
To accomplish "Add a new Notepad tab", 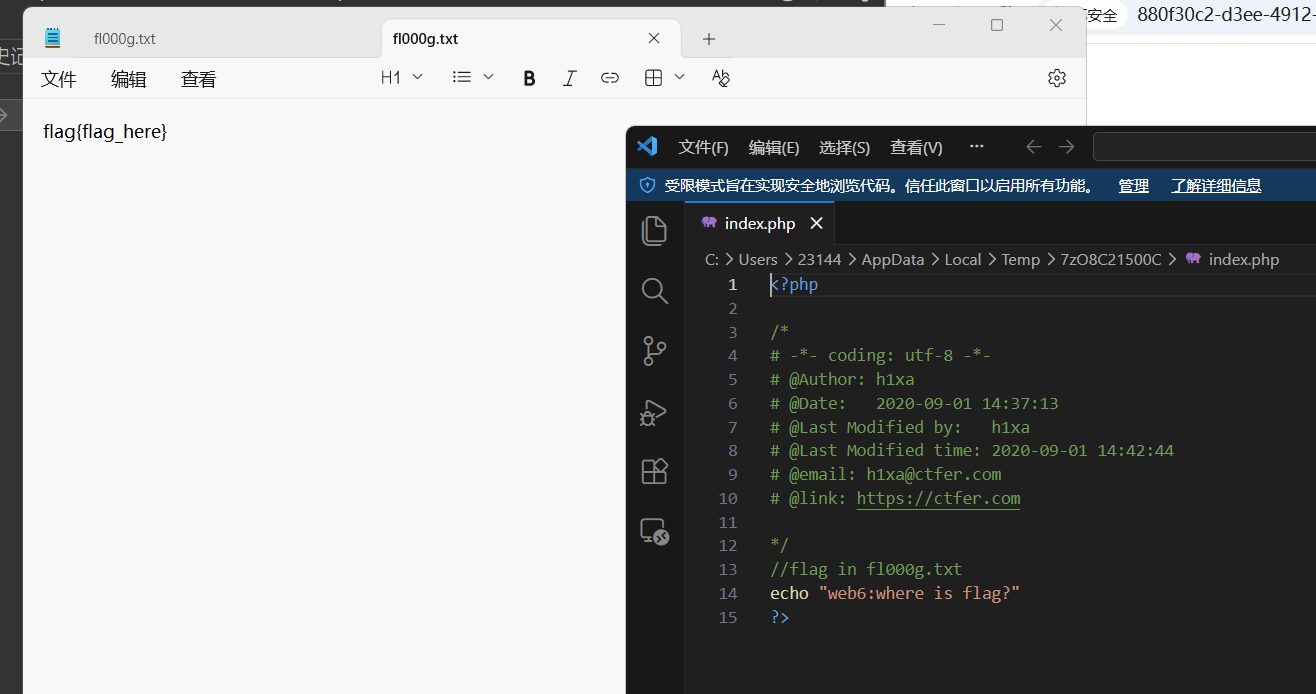I will (709, 39).
